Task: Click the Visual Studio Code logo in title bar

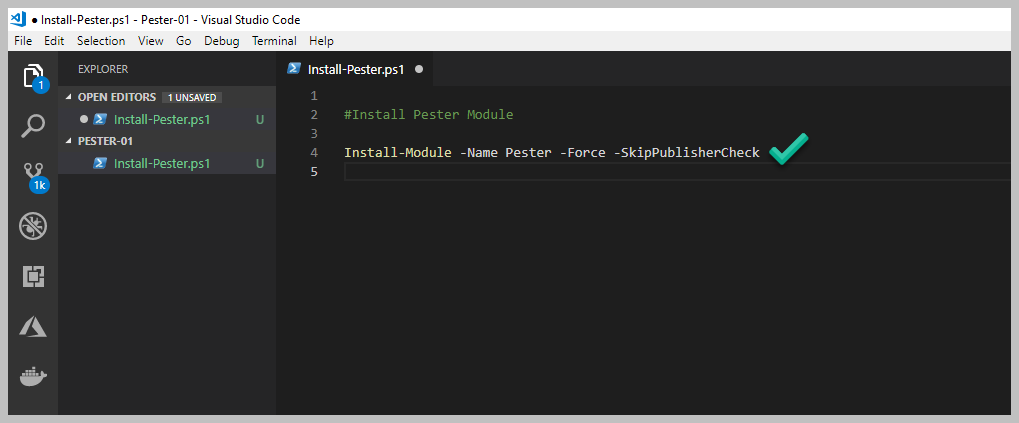Action: [x=19, y=19]
